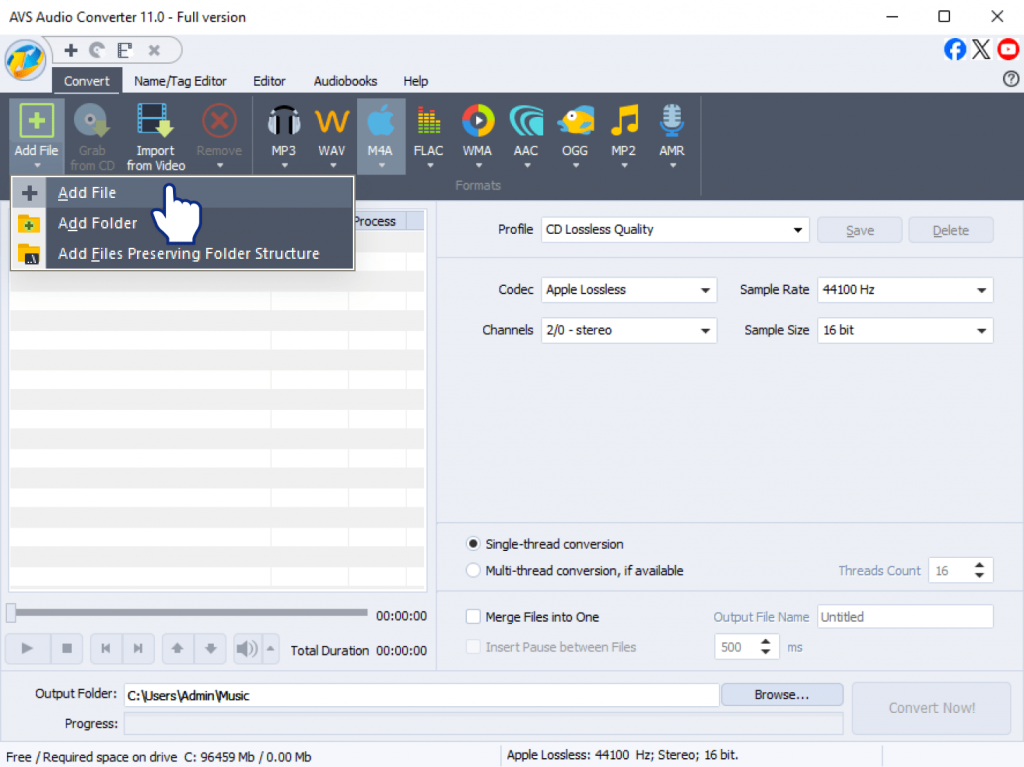Open the Sample Rate dropdown
The width and height of the screenshot is (1024, 767).
pyautogui.click(x=904, y=290)
